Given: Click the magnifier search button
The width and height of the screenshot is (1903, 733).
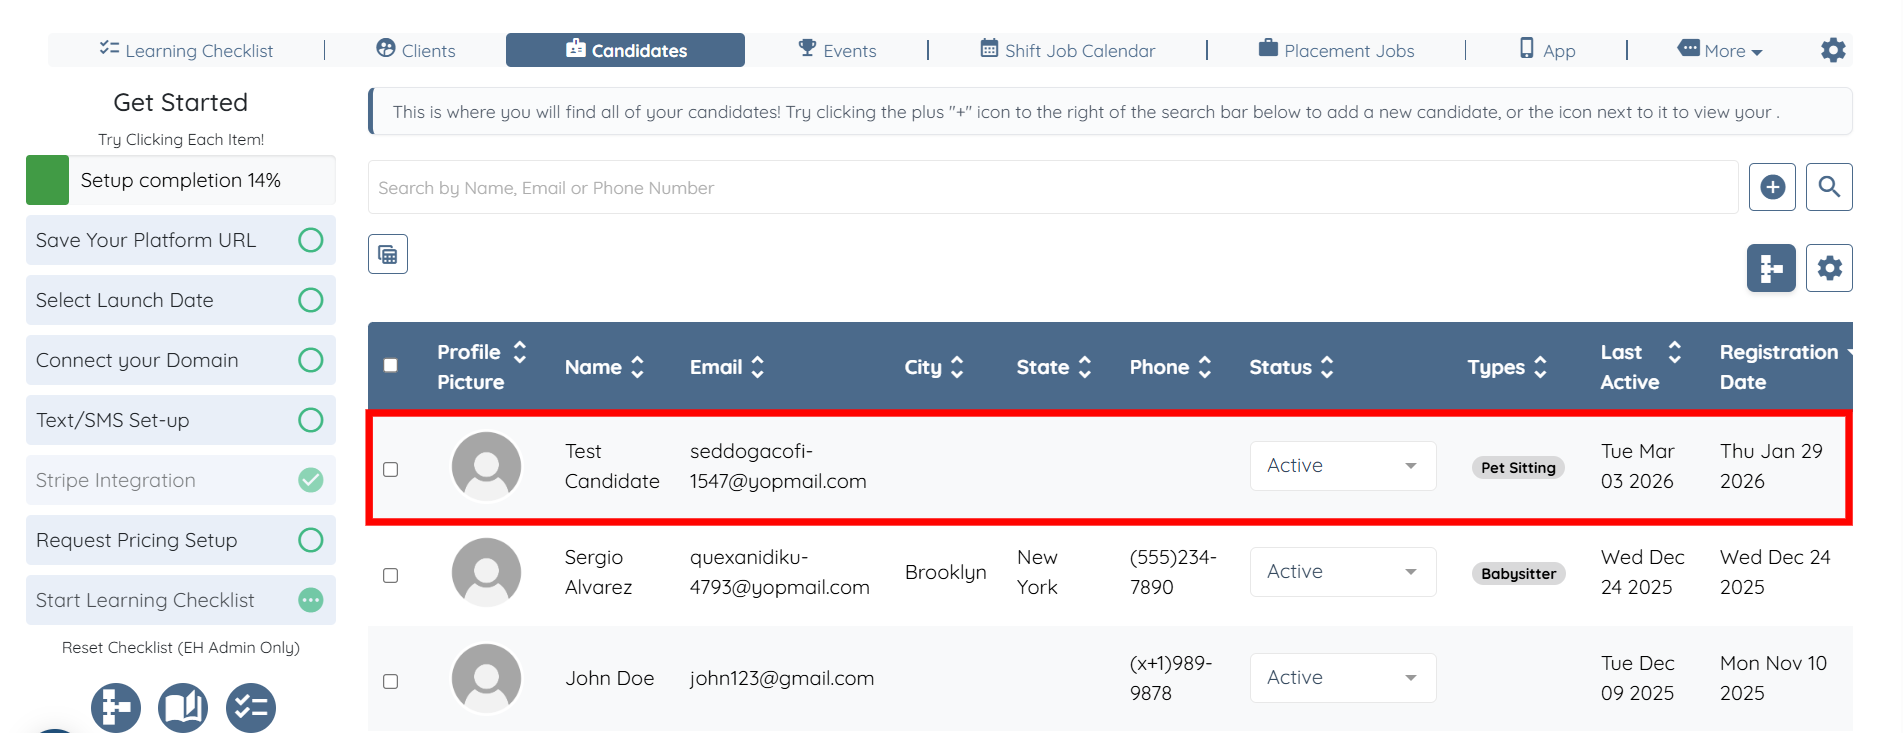Looking at the screenshot, I should (x=1829, y=187).
